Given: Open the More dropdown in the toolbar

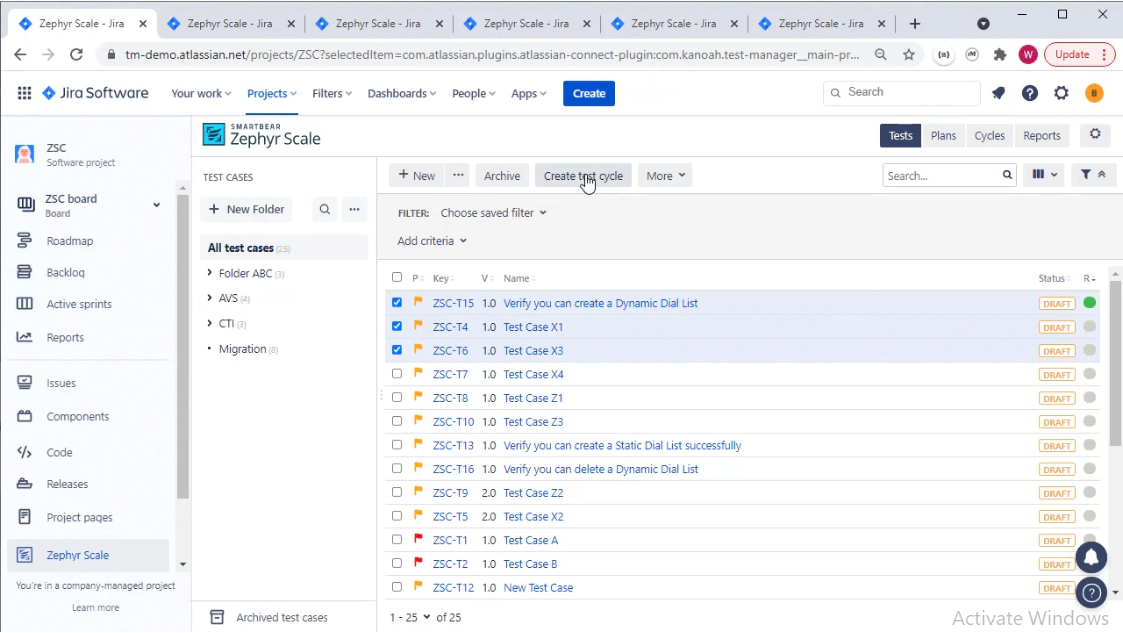Looking at the screenshot, I should click(x=664, y=175).
